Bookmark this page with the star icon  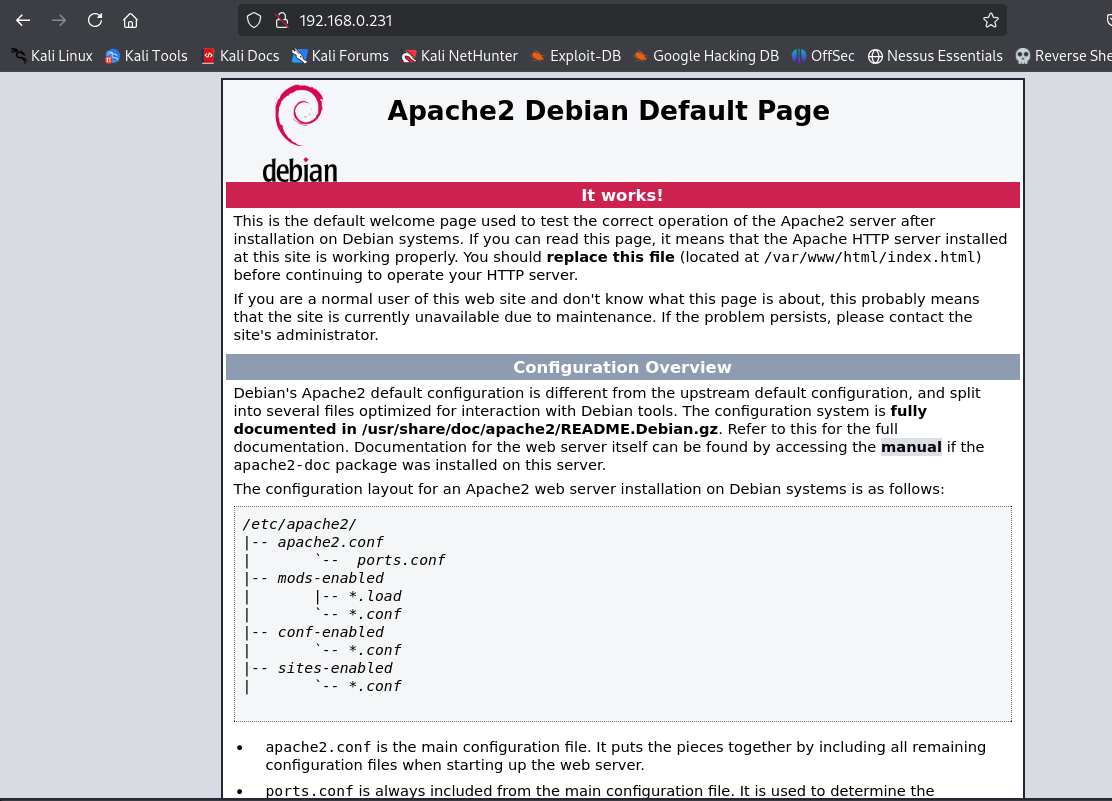tap(991, 21)
